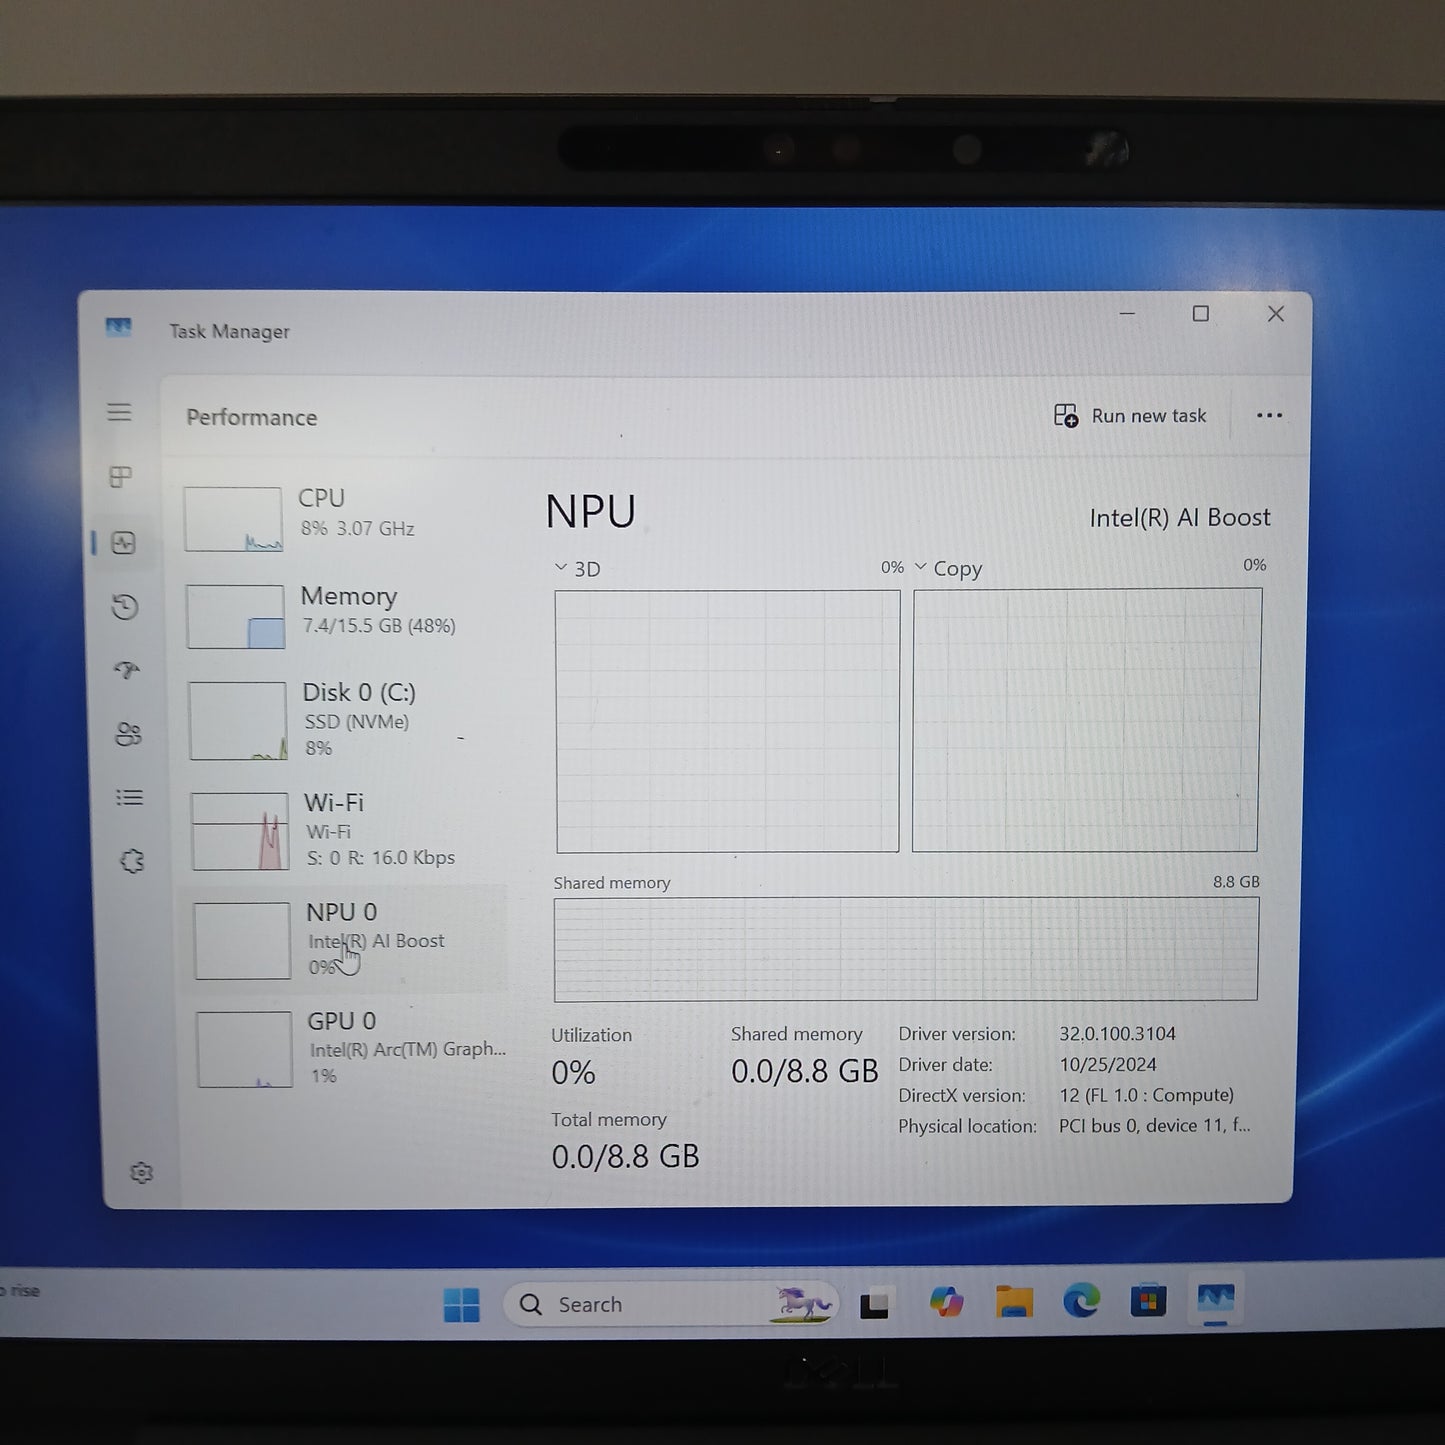
Task: Click the Utilization 0% value
Action: (574, 1073)
